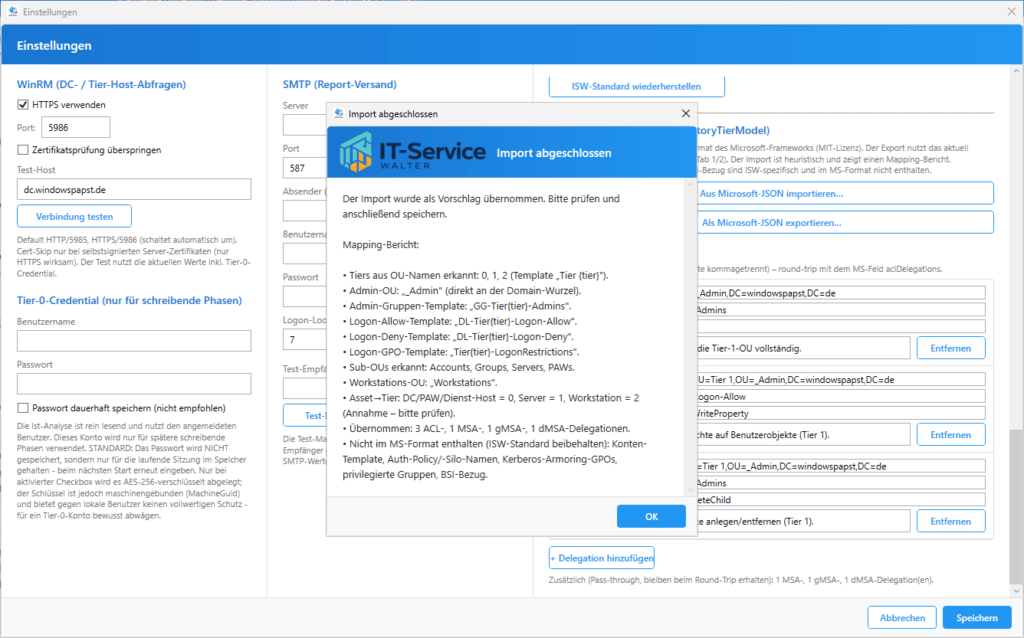Click the IT-Service Walter logo

[412, 153]
